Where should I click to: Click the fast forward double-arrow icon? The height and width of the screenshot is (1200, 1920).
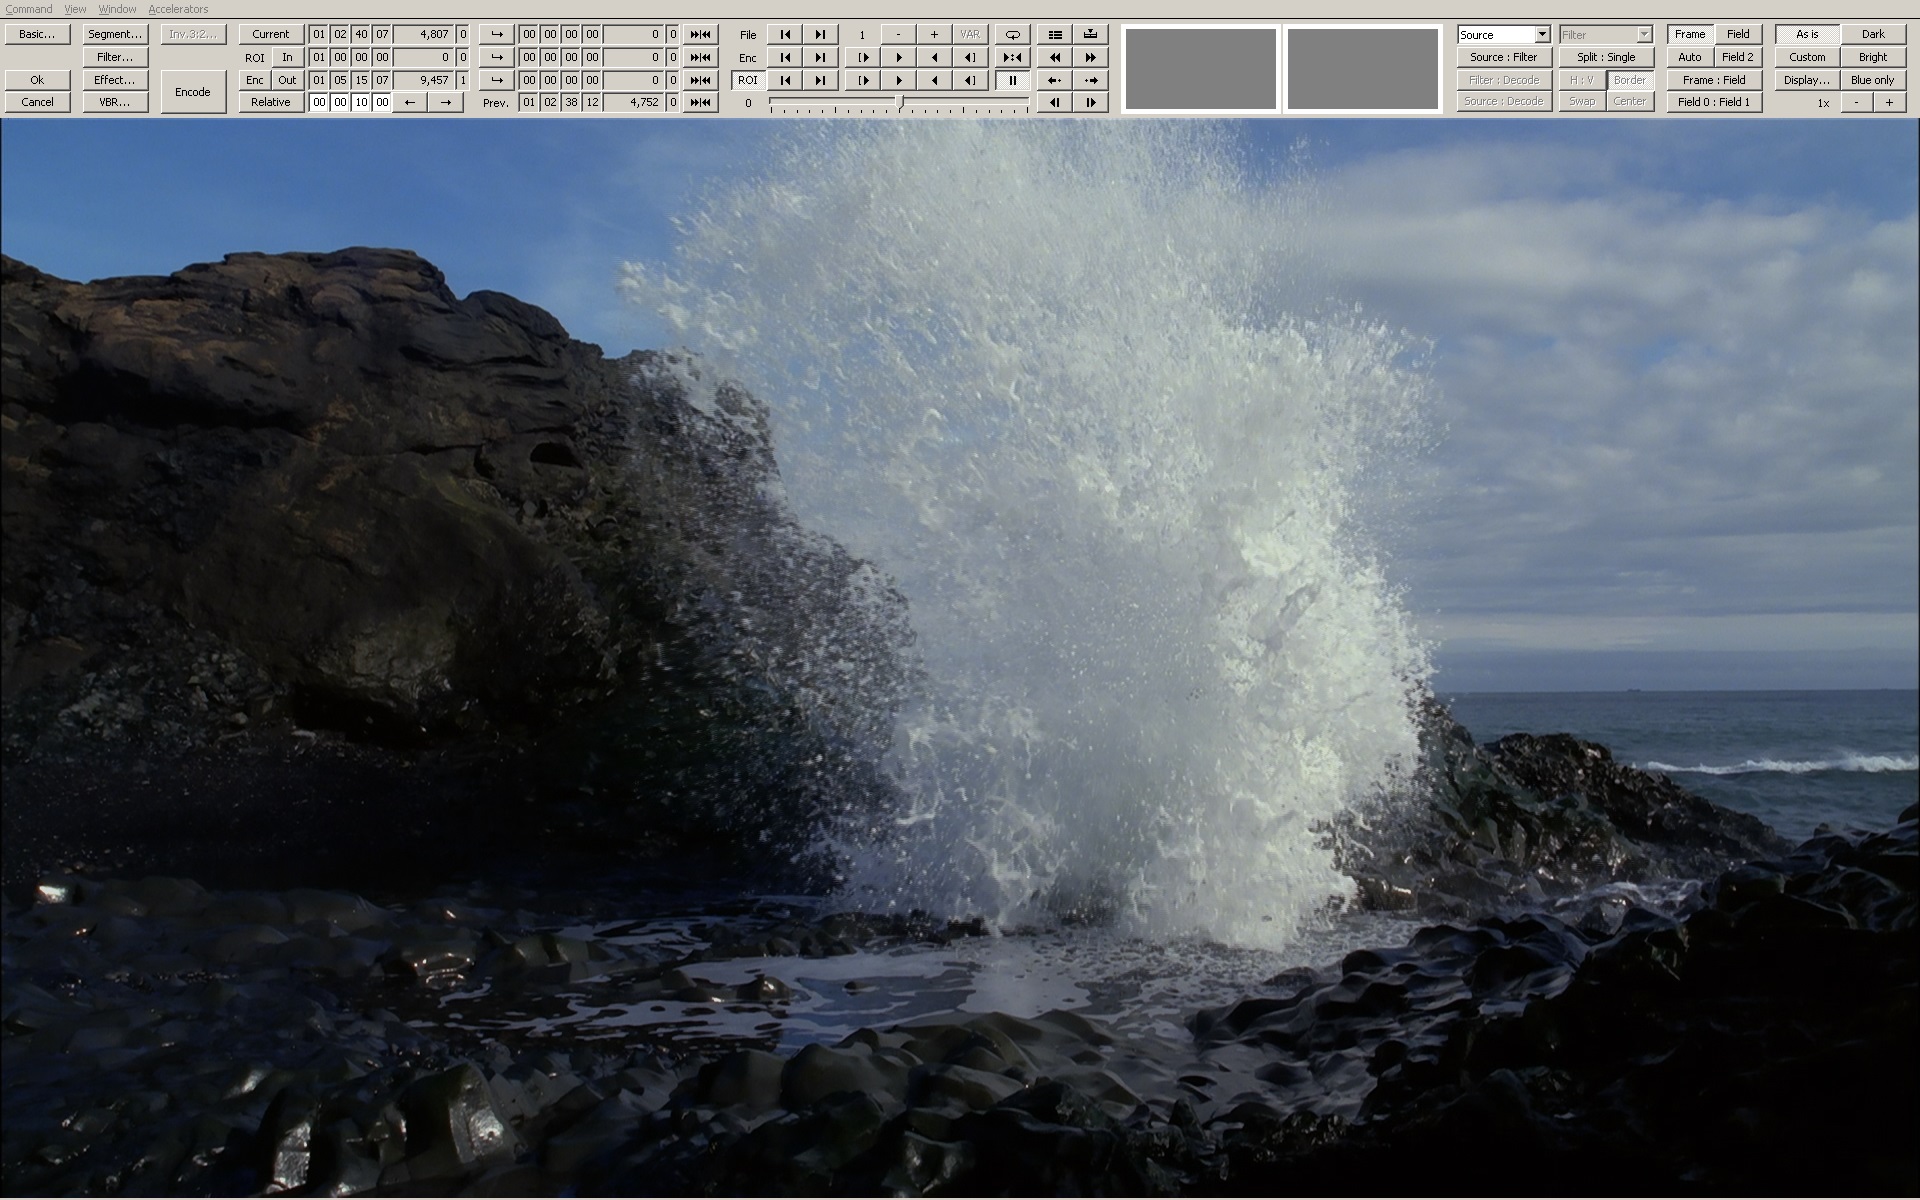tap(1090, 57)
